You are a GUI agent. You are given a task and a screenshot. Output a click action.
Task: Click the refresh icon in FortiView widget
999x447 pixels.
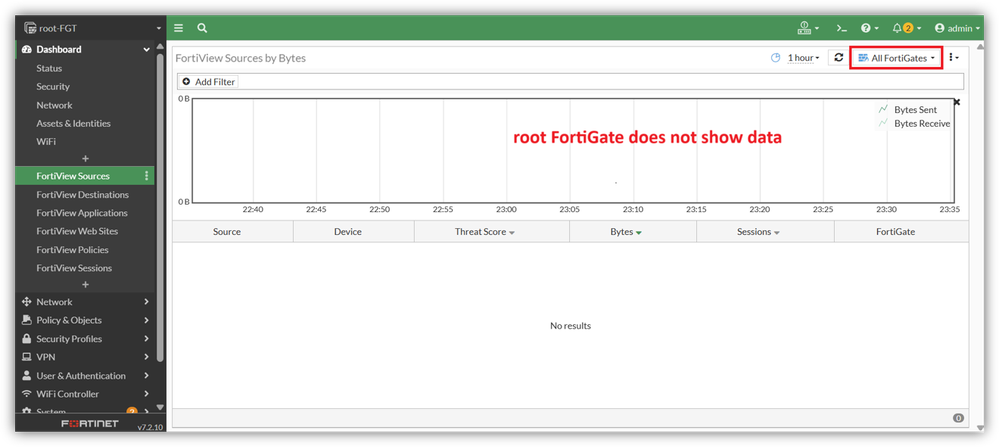pos(838,57)
